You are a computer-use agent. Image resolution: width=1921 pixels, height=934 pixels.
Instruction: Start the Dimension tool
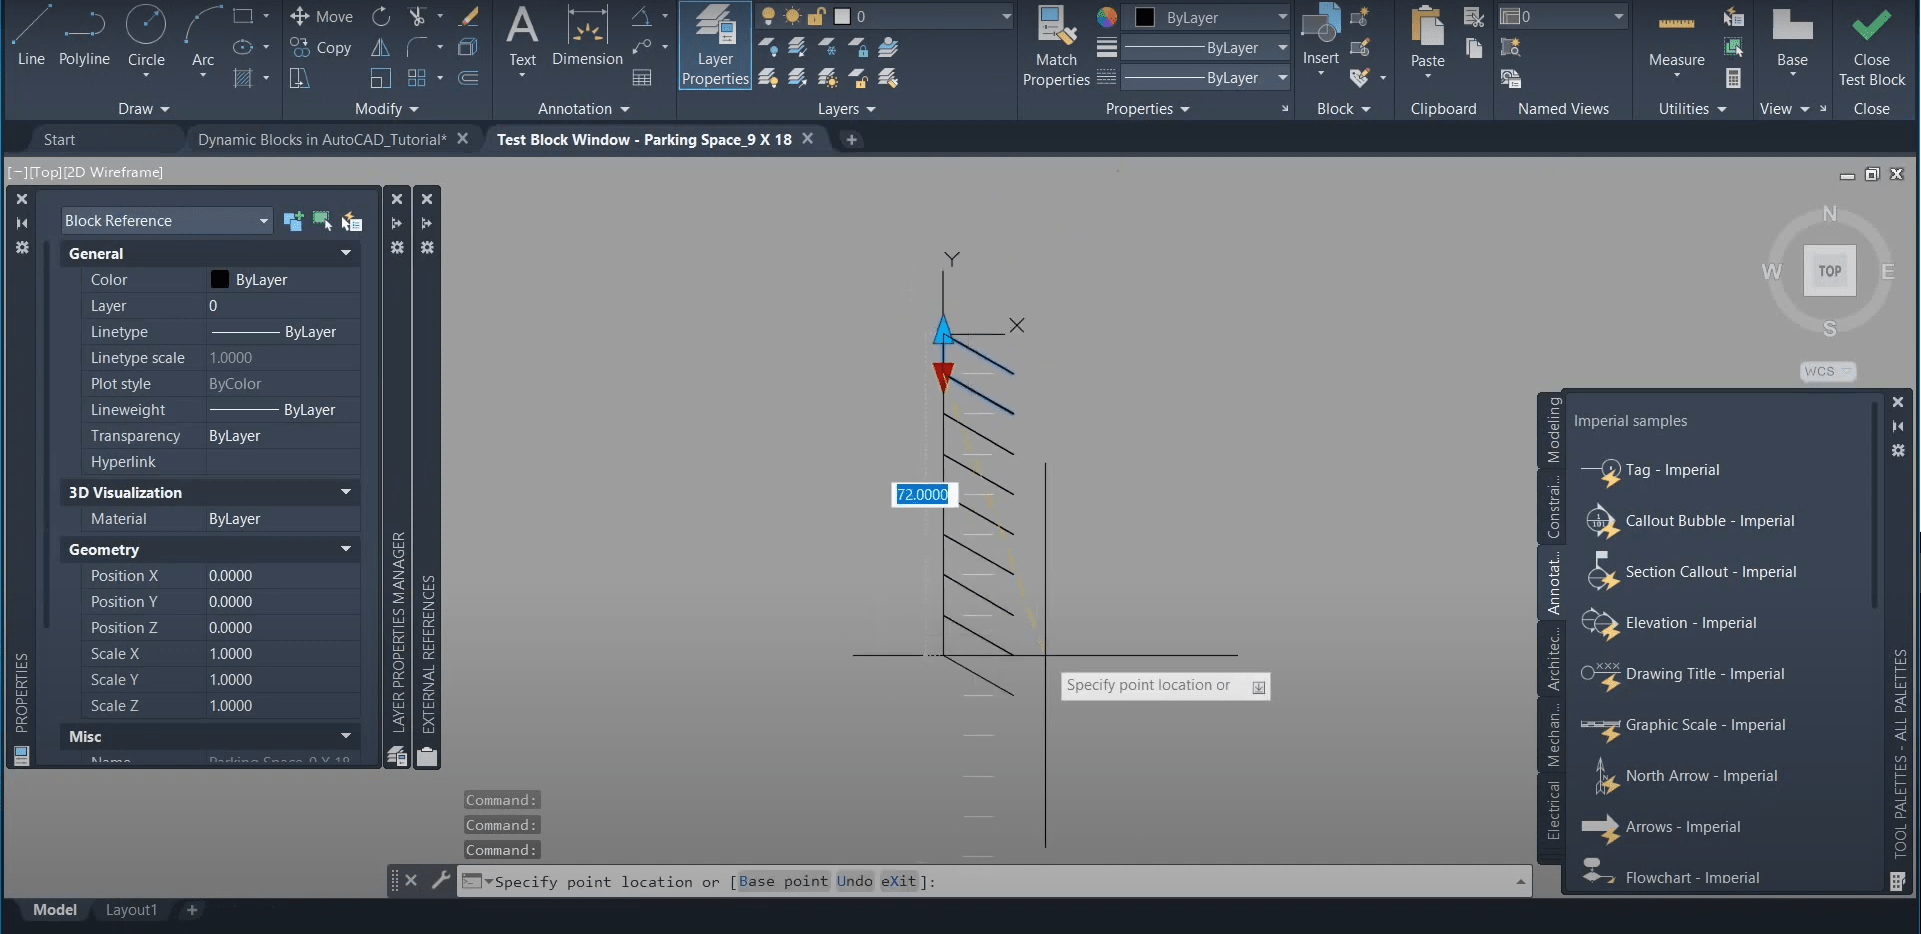point(587,37)
